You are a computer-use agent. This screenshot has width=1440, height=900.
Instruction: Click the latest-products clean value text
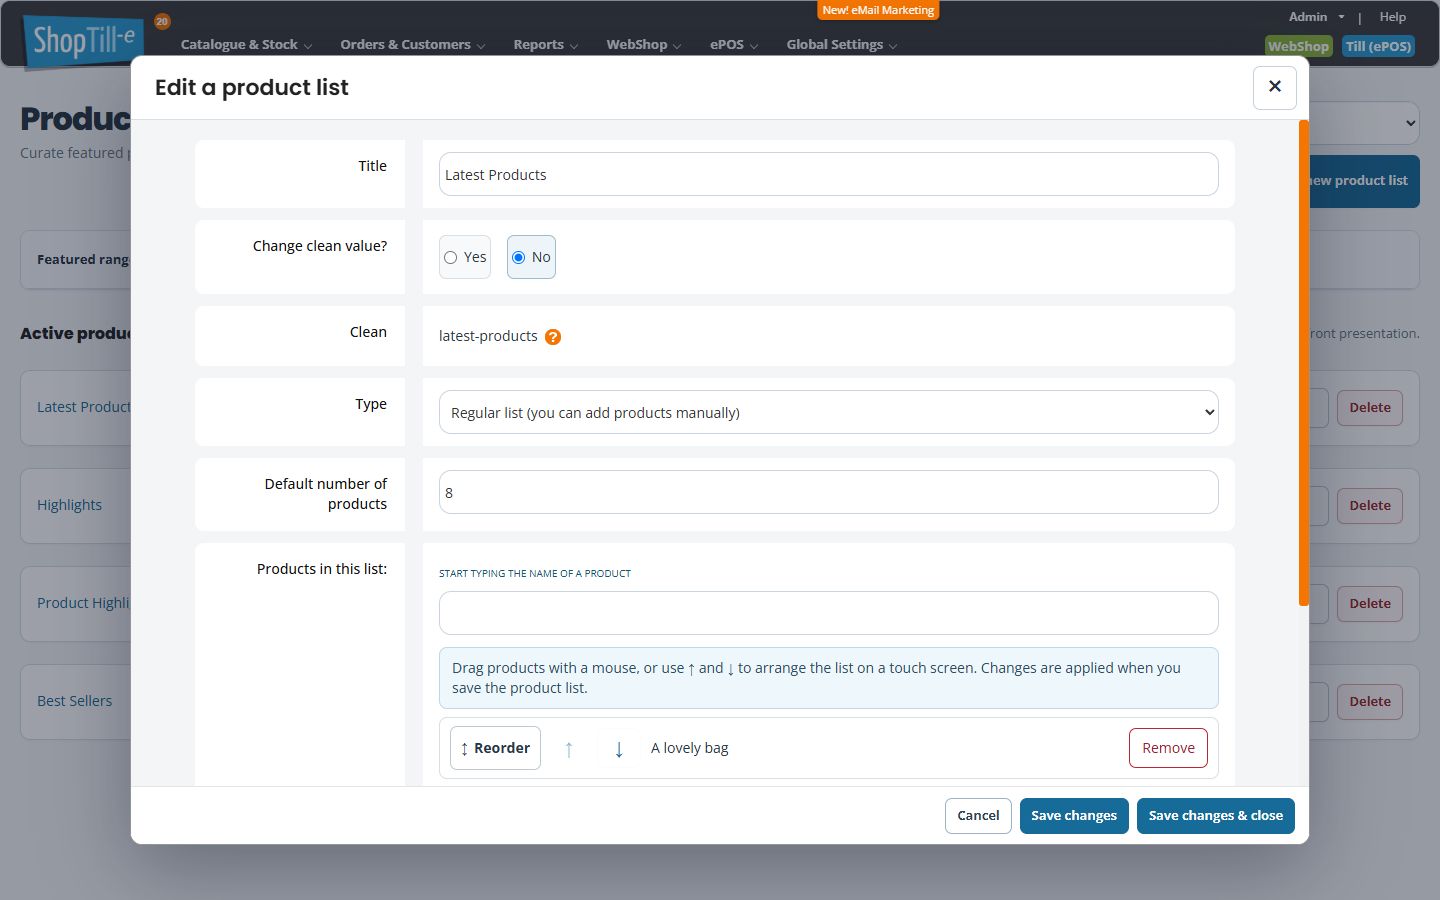point(488,336)
